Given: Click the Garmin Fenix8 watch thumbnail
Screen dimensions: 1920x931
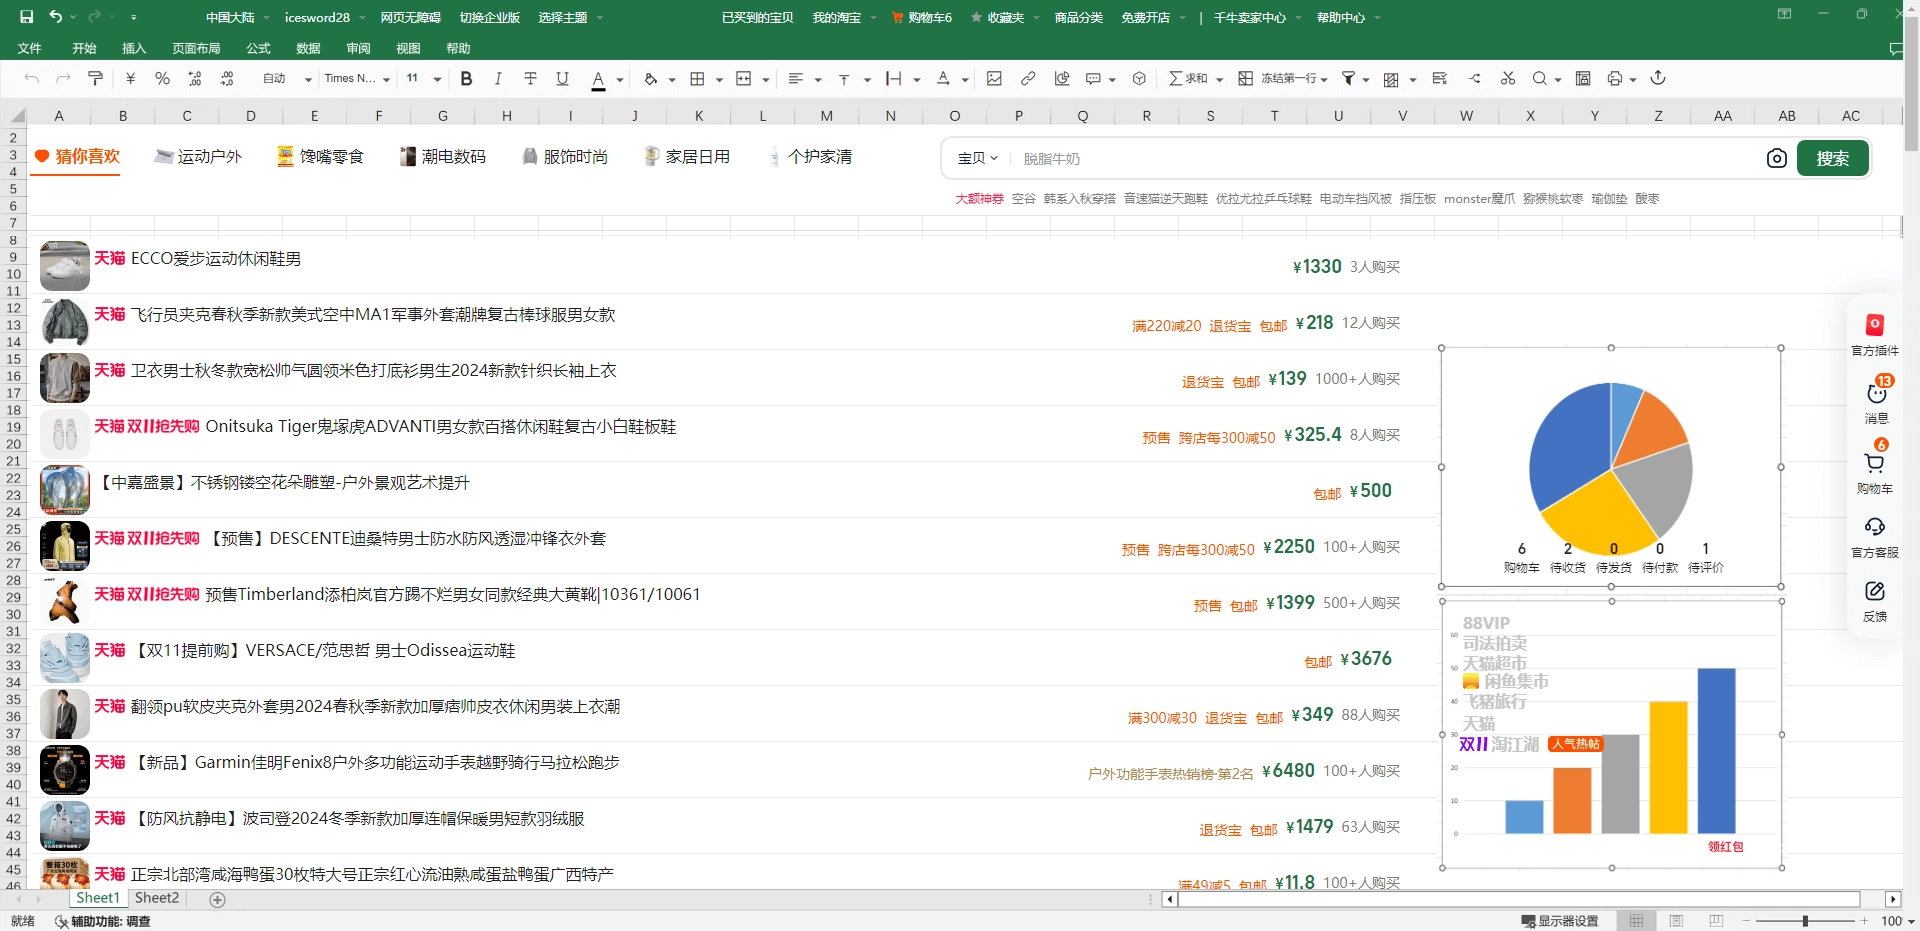Looking at the screenshot, I should pyautogui.click(x=65, y=770).
